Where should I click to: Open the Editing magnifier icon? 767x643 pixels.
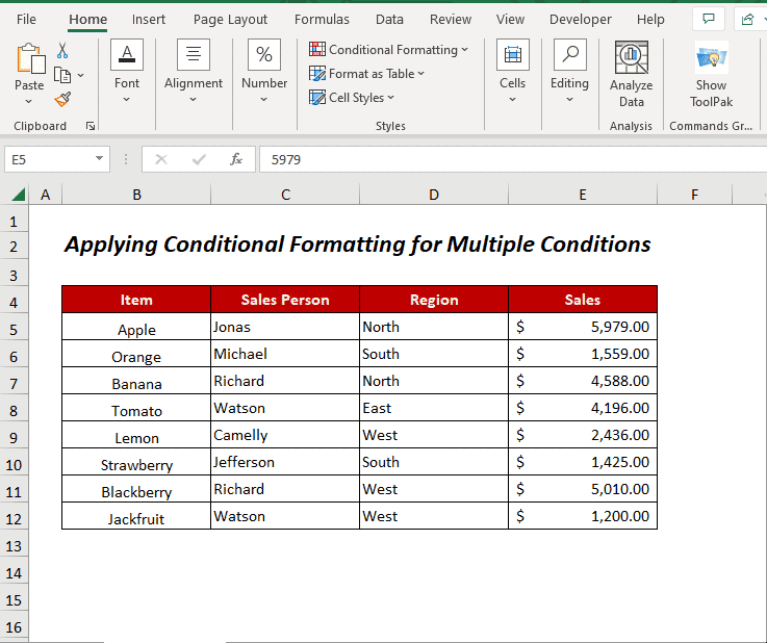click(570, 54)
